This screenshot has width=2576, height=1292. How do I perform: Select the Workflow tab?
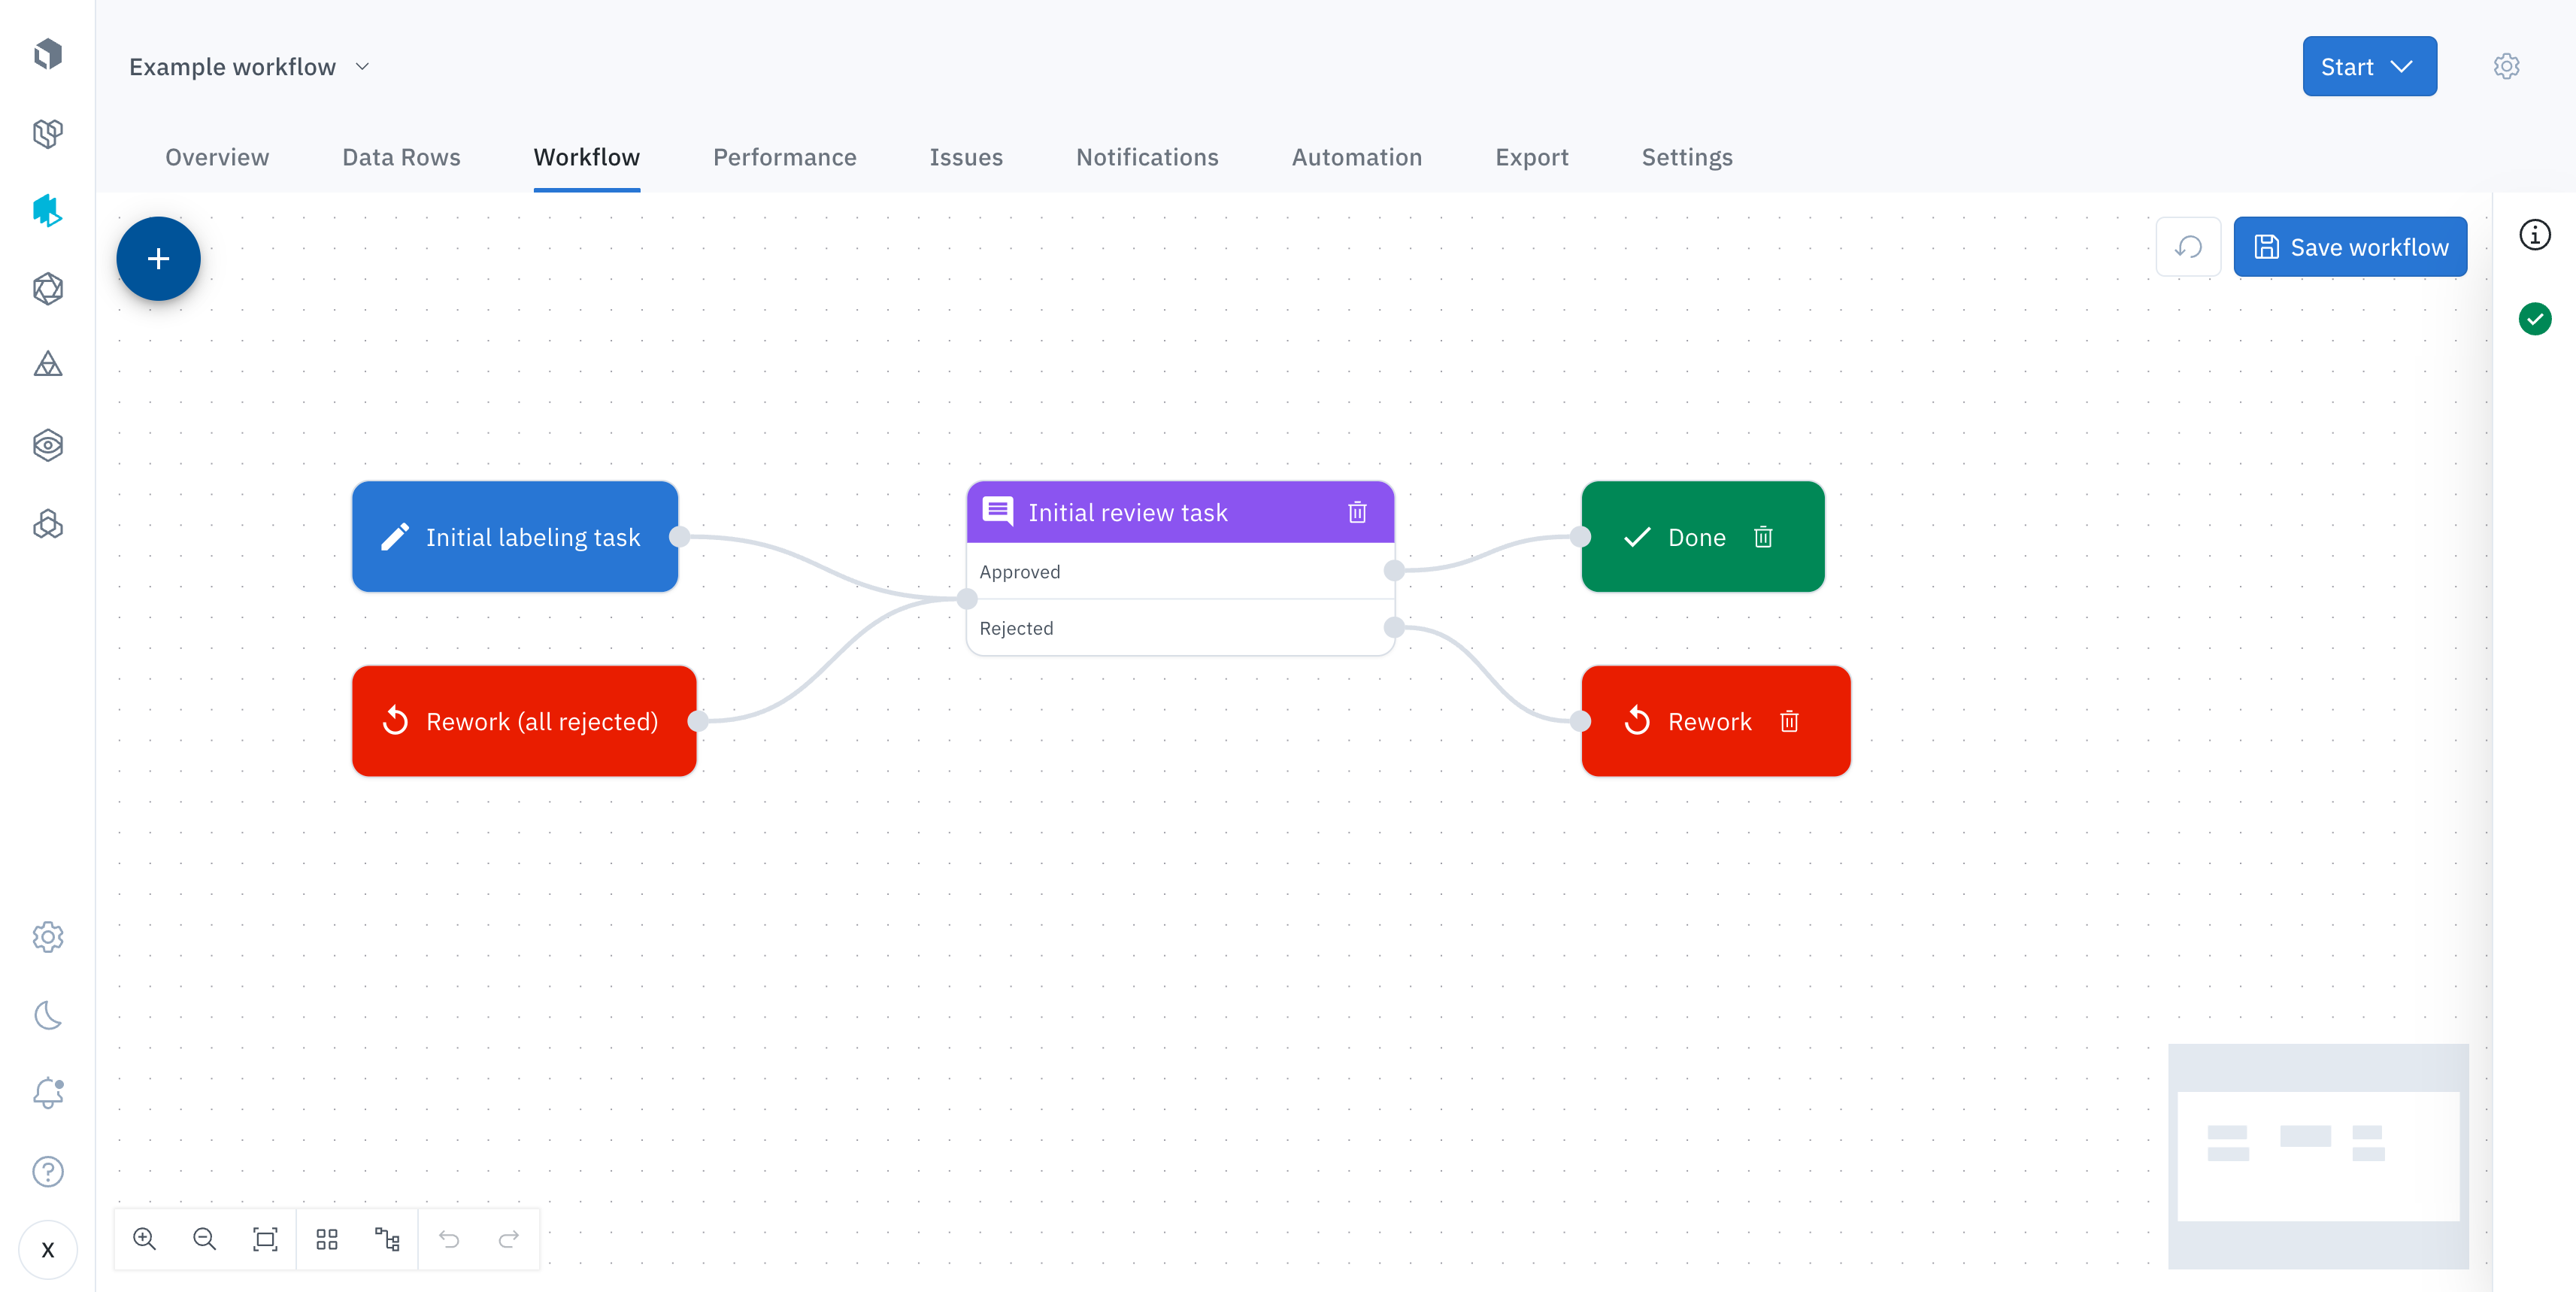587,158
